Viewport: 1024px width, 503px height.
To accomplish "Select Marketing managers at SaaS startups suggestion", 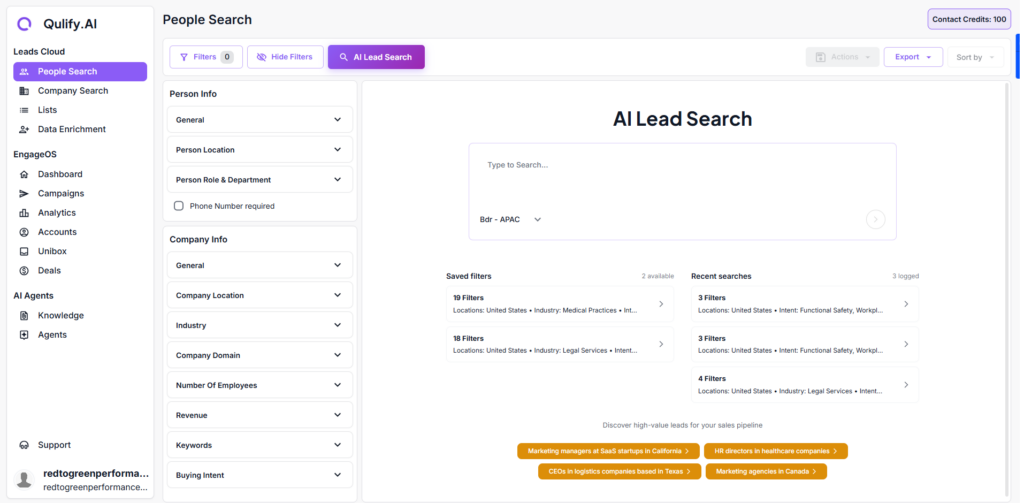I will [x=608, y=451].
